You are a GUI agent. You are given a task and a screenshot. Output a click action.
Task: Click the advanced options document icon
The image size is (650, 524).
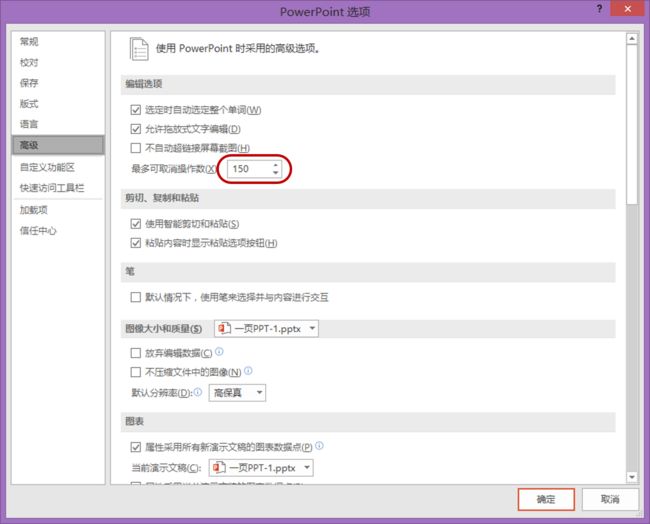(x=139, y=49)
